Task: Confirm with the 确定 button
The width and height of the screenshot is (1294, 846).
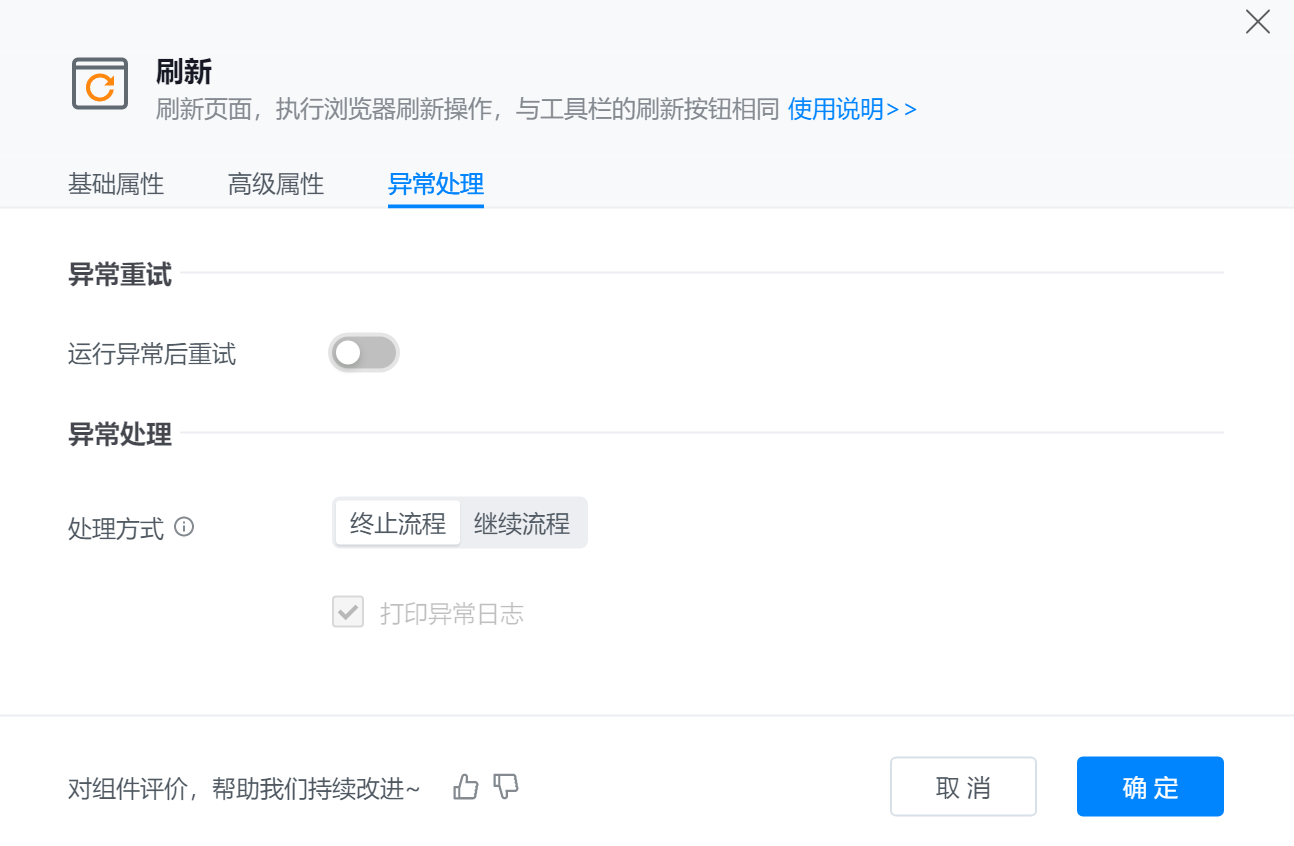Action: click(x=1150, y=787)
